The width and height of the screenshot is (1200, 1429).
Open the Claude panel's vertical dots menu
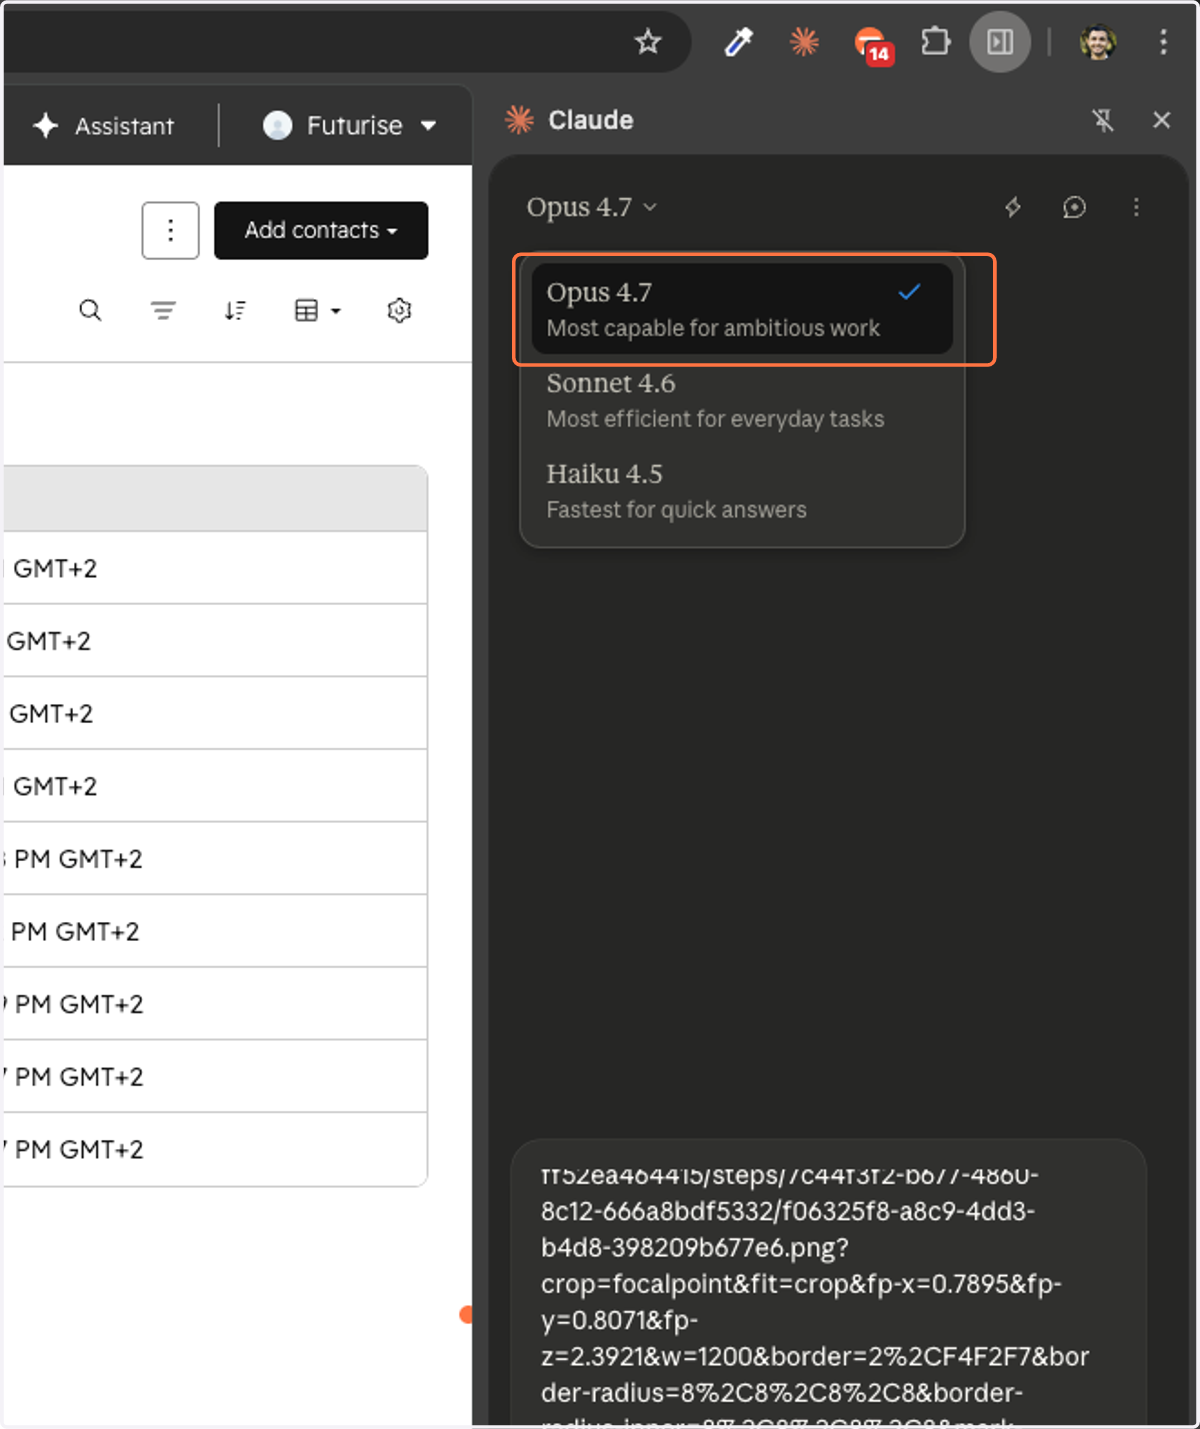1136,207
